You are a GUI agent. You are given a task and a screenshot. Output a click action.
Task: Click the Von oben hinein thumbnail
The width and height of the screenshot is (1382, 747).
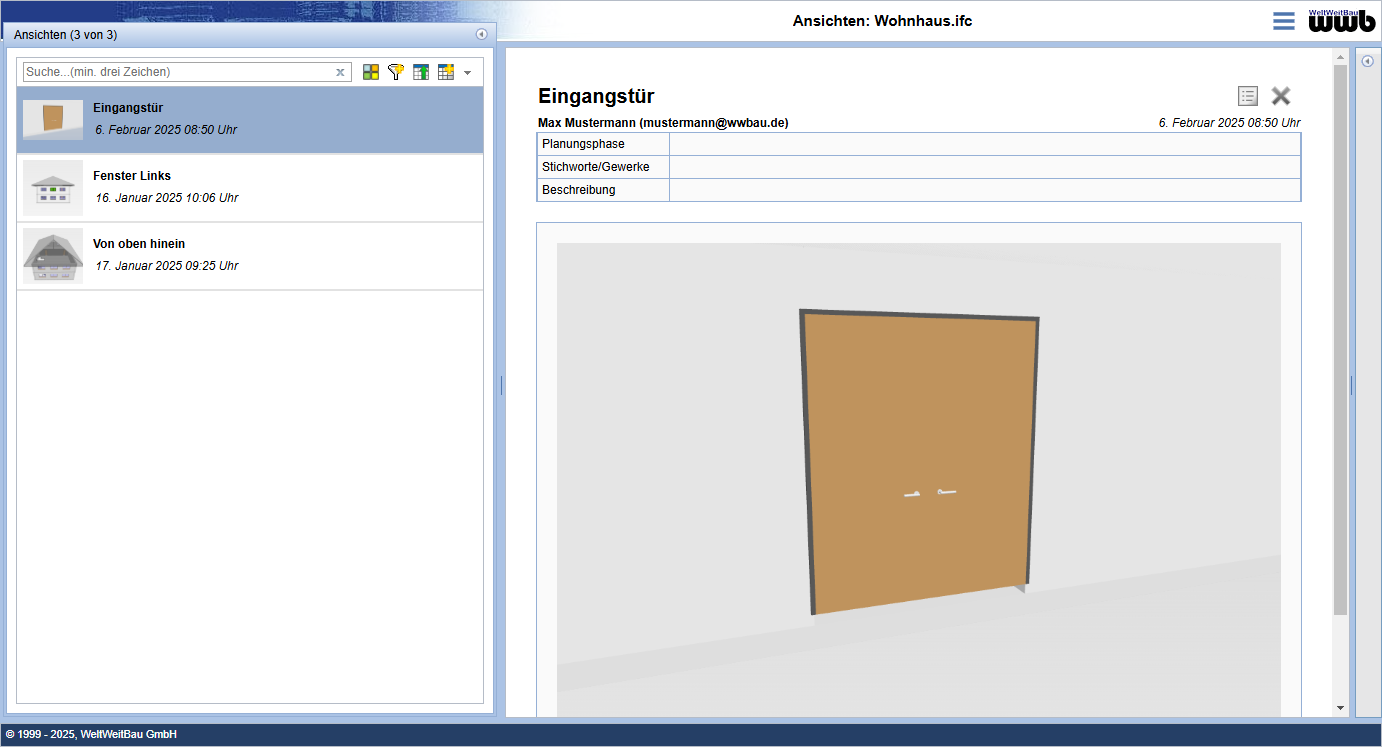coord(53,256)
